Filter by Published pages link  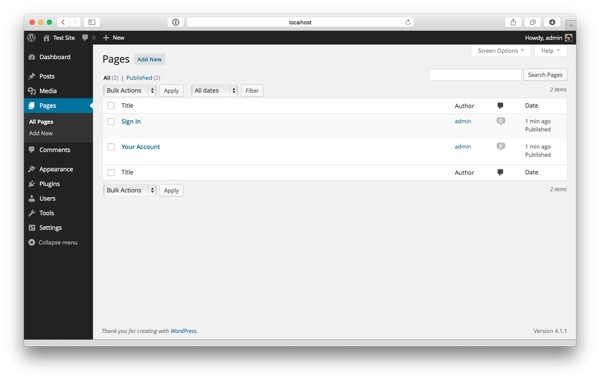tap(139, 78)
